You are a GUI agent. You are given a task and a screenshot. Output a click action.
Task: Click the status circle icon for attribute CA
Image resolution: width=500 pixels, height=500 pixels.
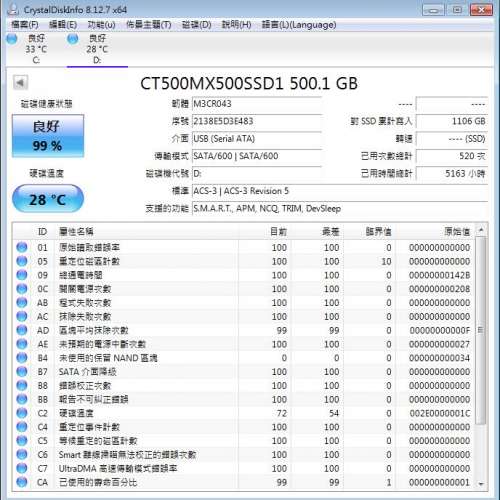click(22, 482)
